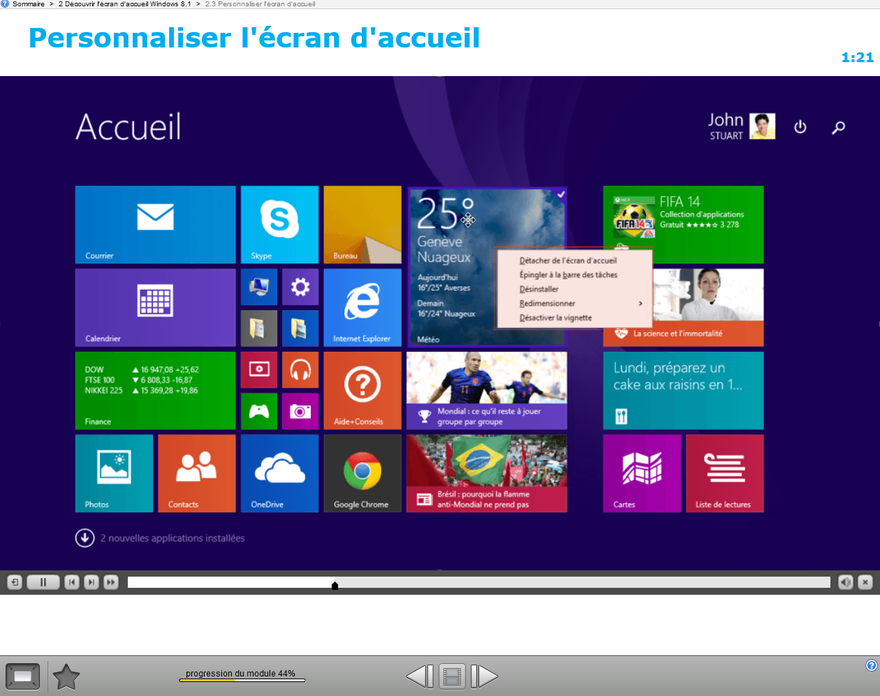Viewport: 880px width, 696px height.
Task: Pause the tutorial video playback
Action: 43,582
